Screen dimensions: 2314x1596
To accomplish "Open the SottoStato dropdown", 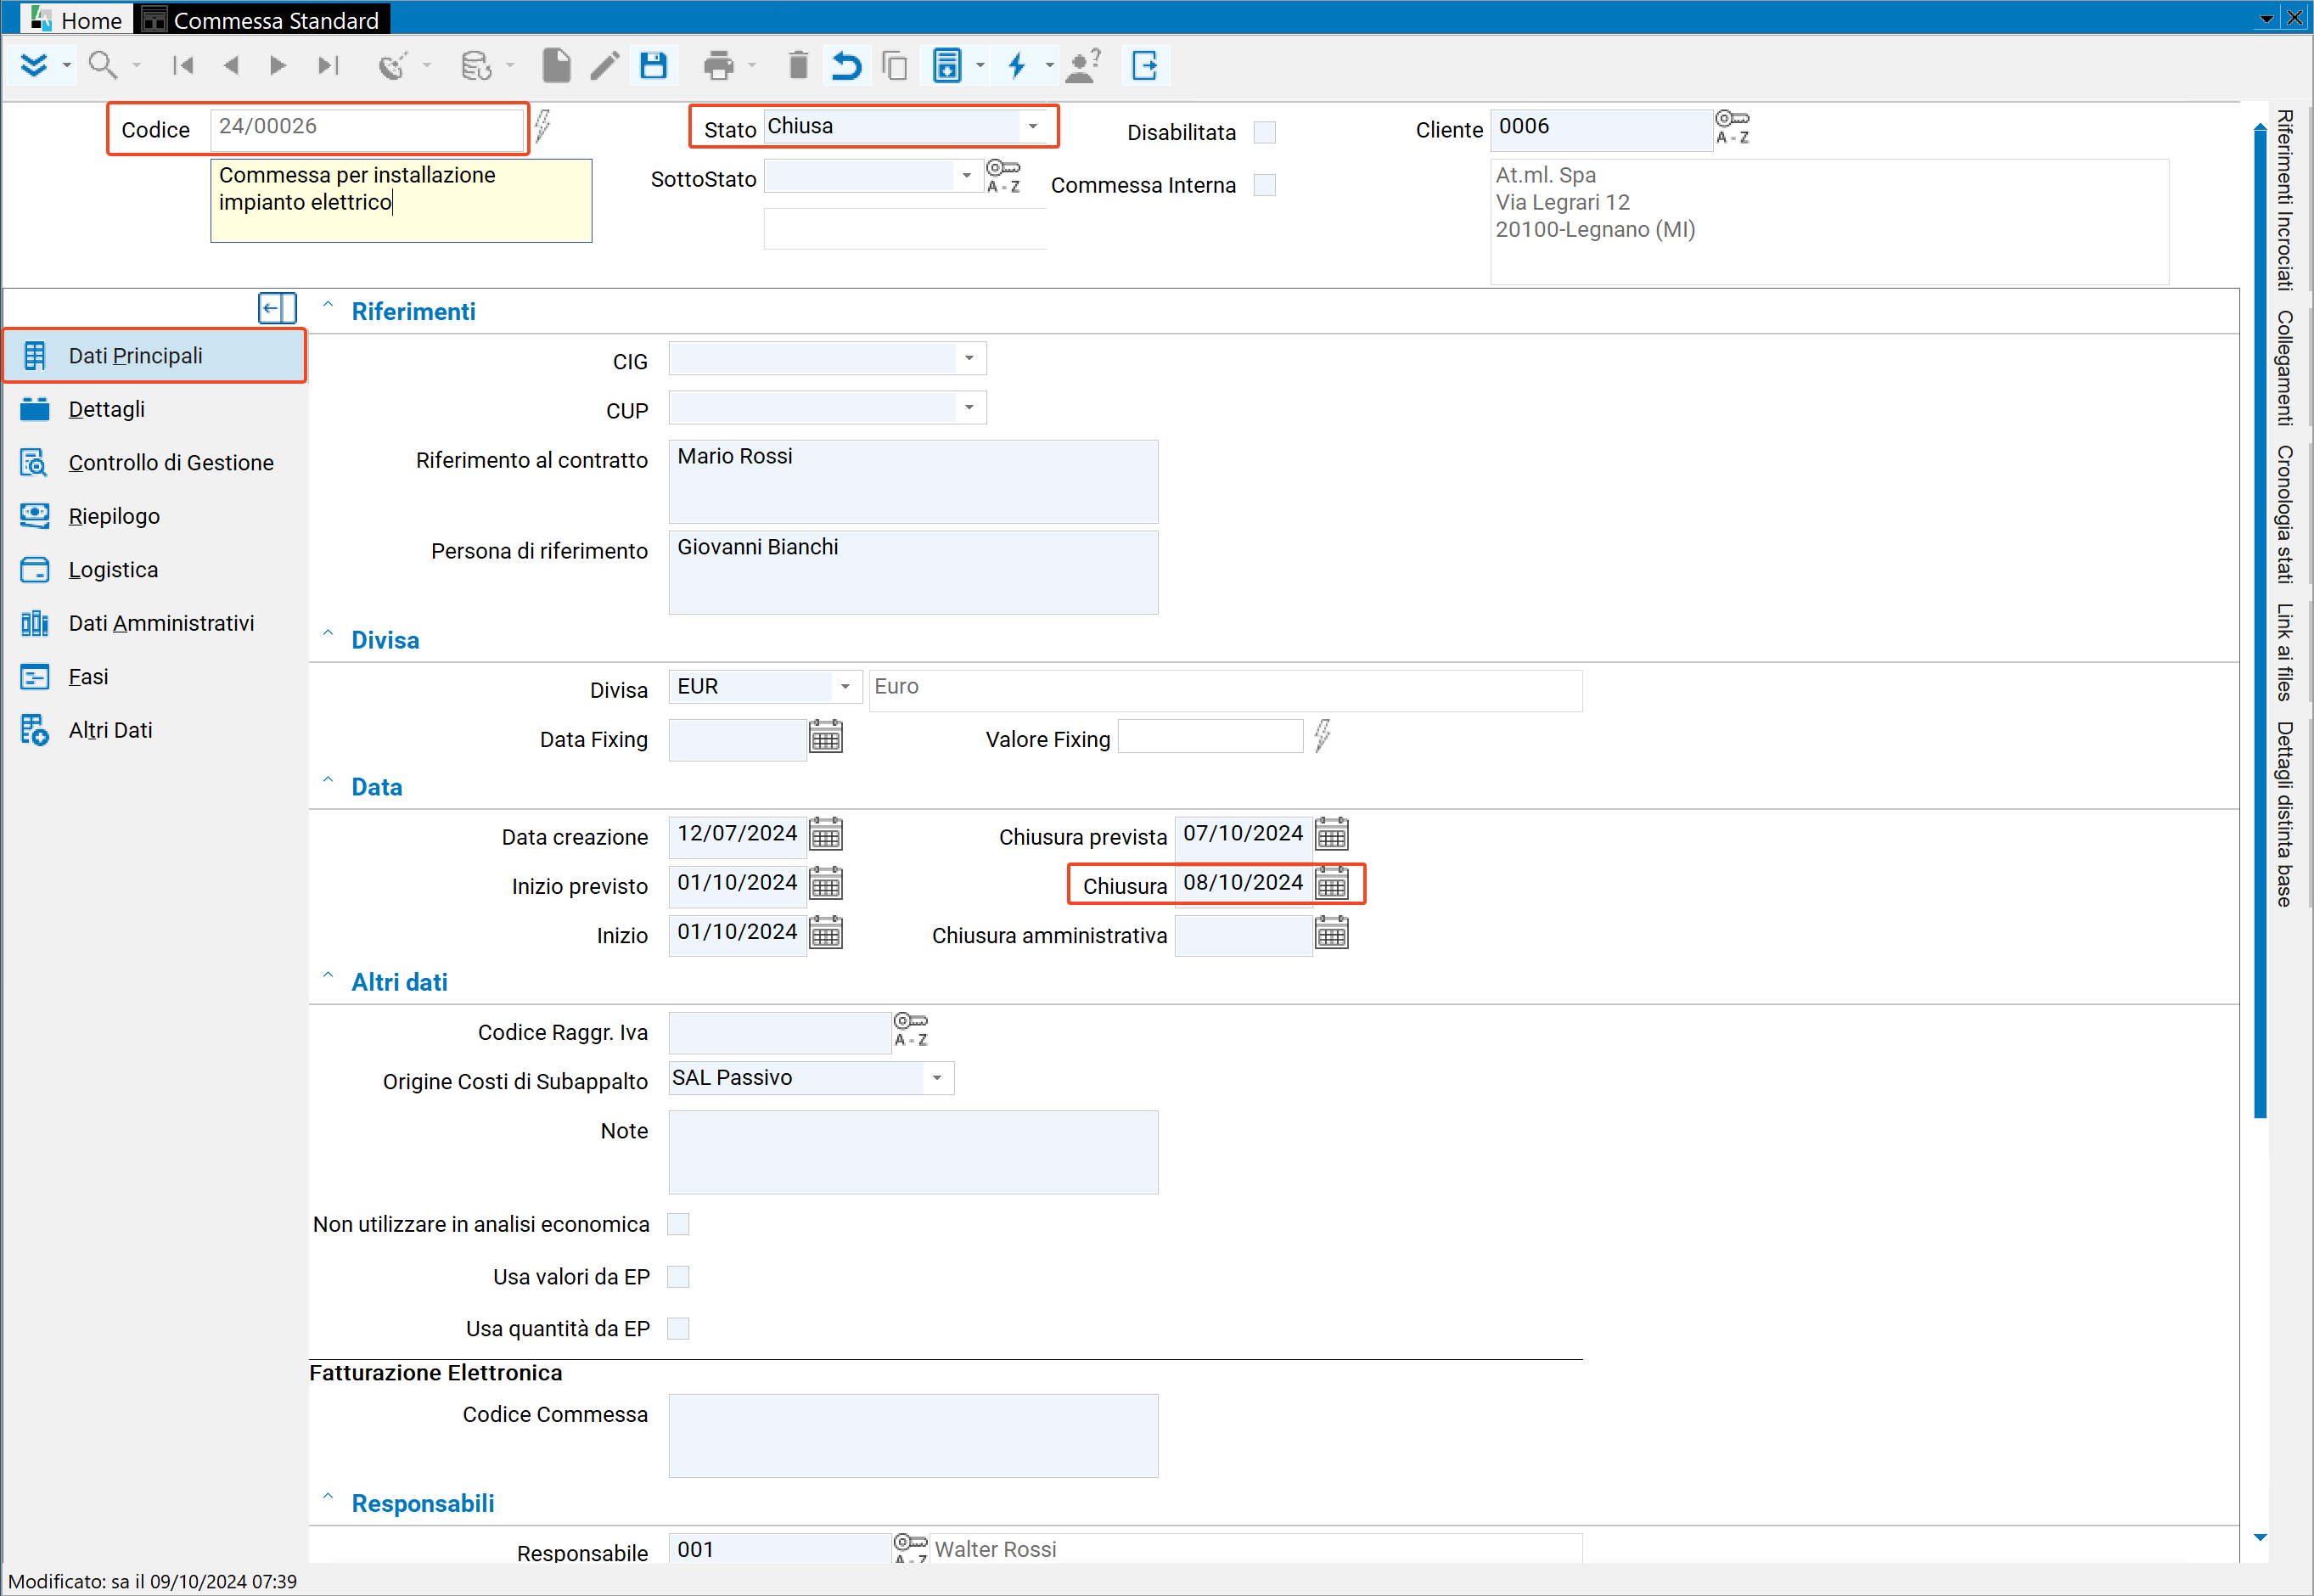I will coord(966,176).
